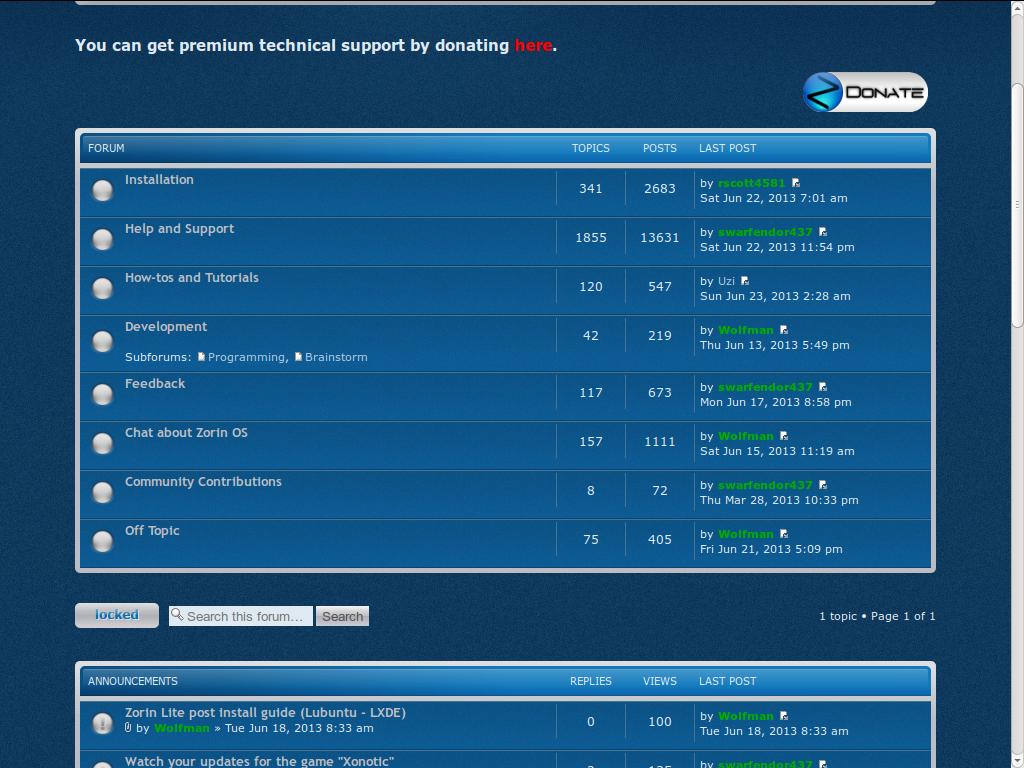
Task: Follow the red 'here' donation link
Action: (533, 45)
